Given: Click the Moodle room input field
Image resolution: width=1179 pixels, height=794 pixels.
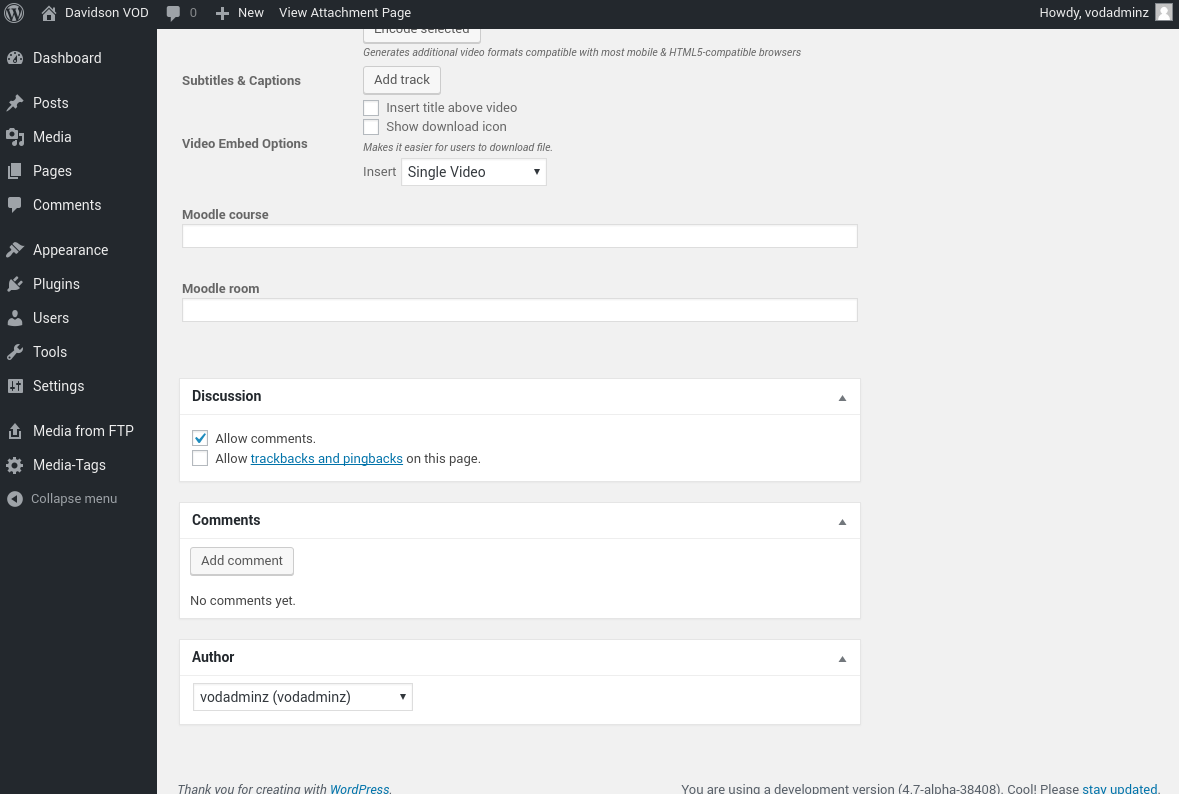Looking at the screenshot, I should pyautogui.click(x=520, y=310).
